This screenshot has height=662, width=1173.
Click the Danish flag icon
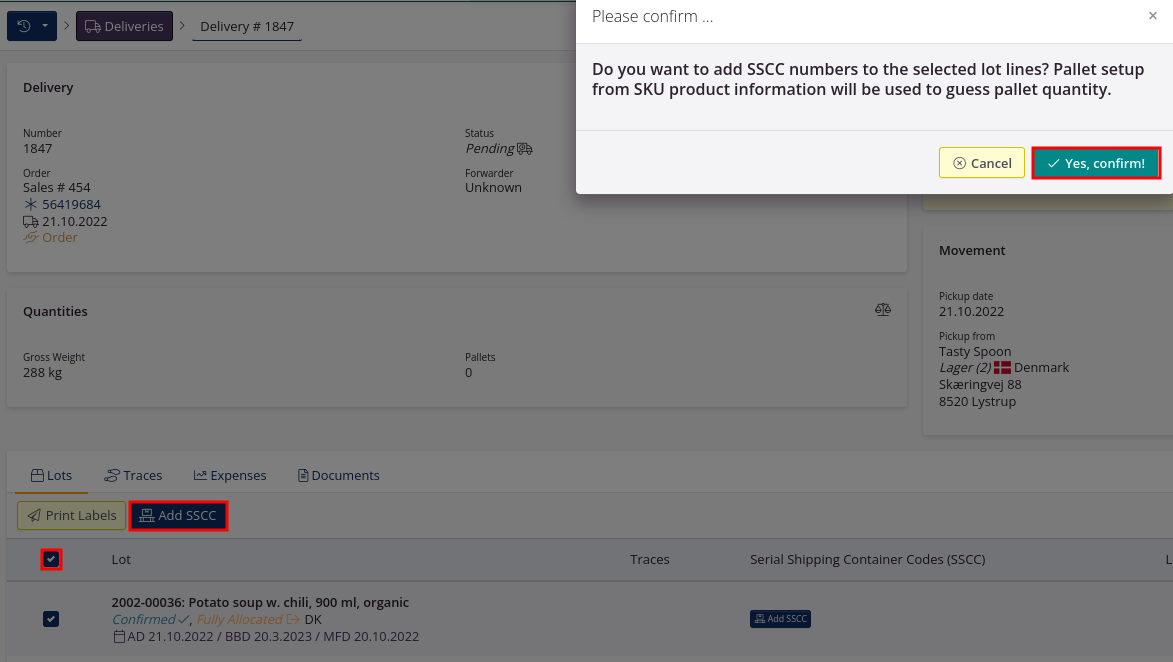tap(1002, 368)
